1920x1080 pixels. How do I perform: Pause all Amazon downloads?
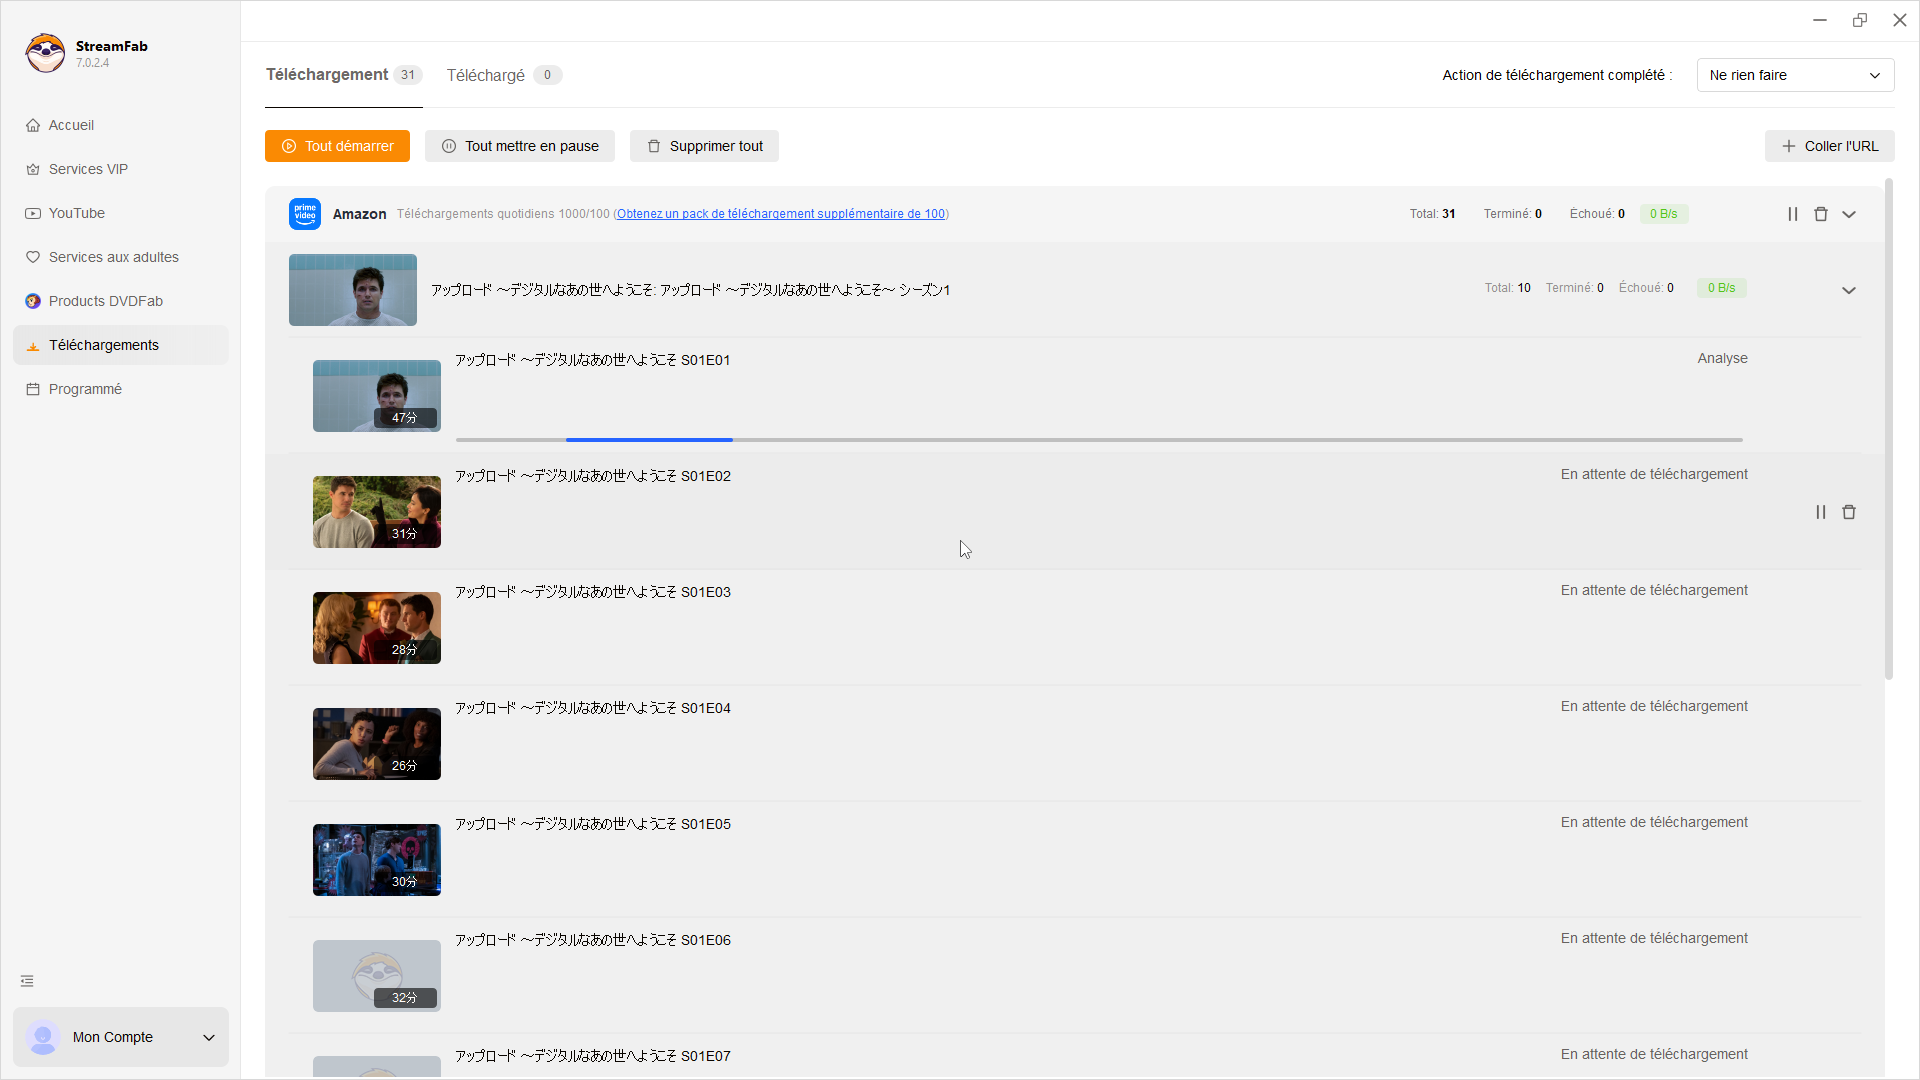tap(1793, 214)
